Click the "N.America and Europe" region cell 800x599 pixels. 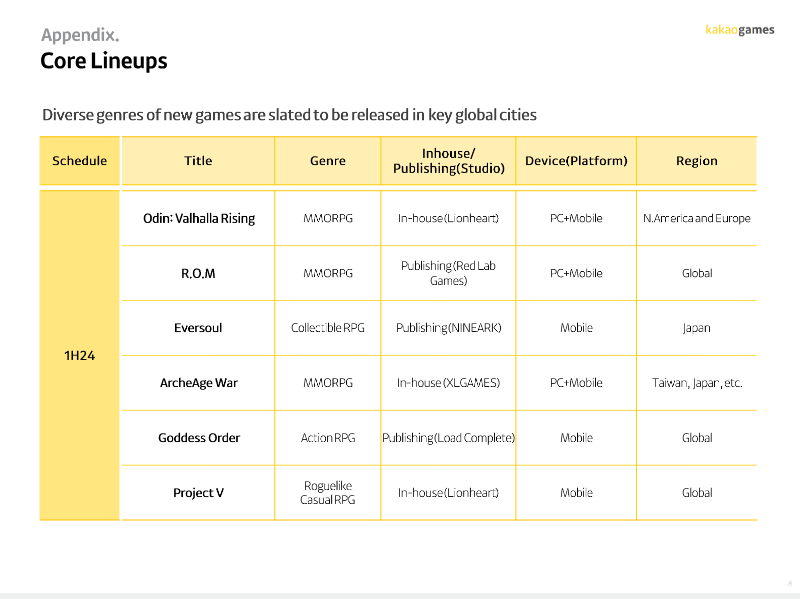(x=697, y=218)
